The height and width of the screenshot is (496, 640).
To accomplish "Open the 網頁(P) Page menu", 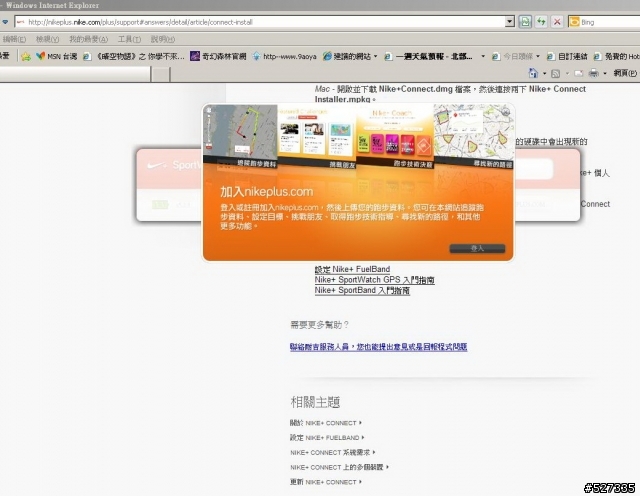I will (x=625, y=73).
